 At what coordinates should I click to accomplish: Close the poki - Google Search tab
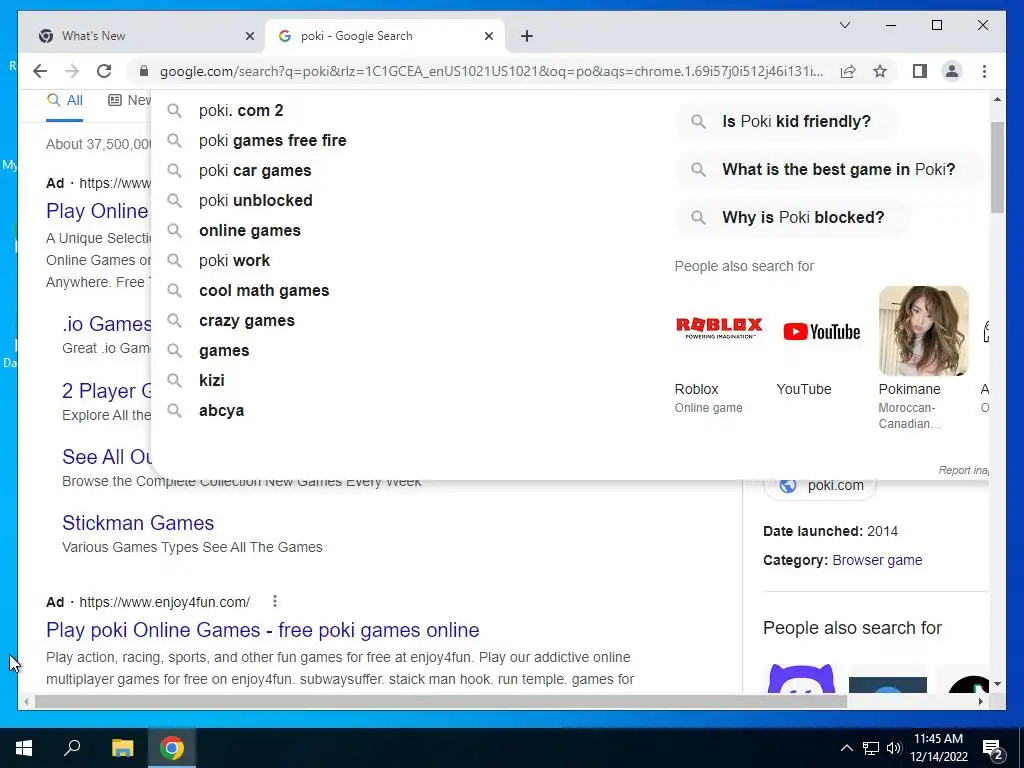click(x=489, y=36)
